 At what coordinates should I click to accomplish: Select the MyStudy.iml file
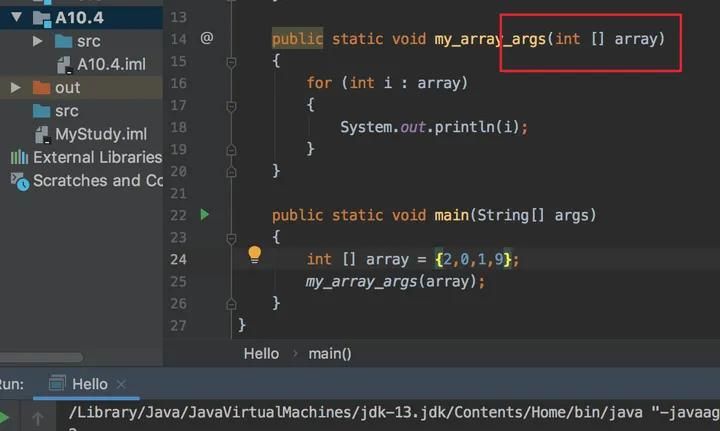(x=100, y=134)
